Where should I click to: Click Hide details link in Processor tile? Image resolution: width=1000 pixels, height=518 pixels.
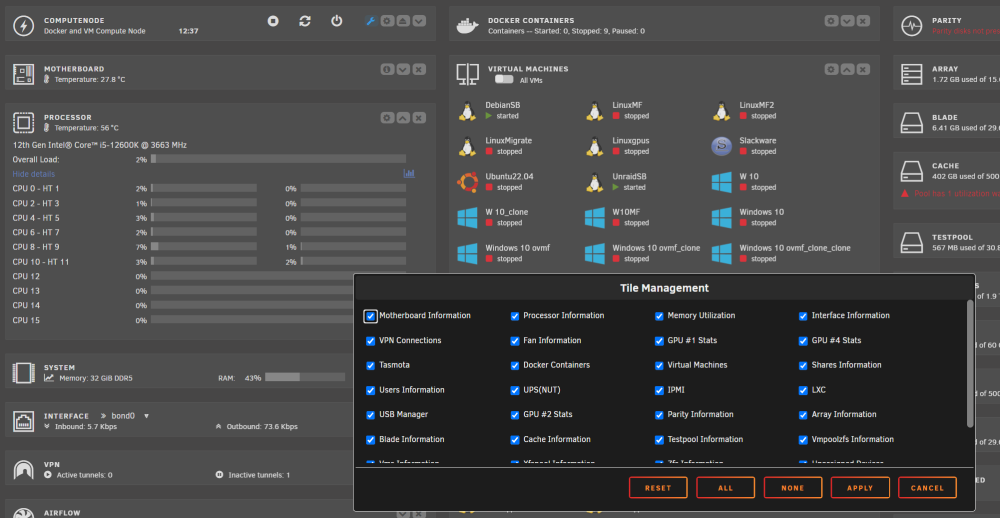(34, 174)
